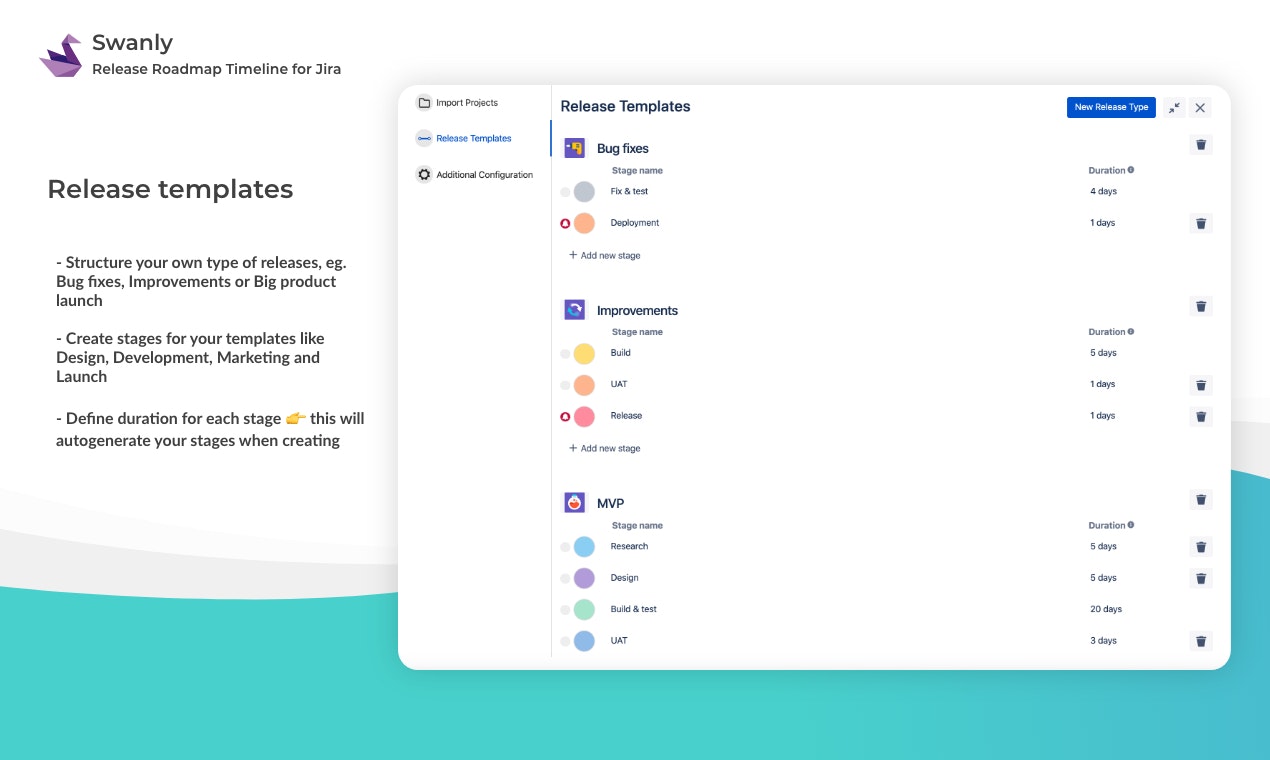Viewport: 1270px width, 760px height.
Task: Add a new stage under Improvements
Action: click(604, 448)
